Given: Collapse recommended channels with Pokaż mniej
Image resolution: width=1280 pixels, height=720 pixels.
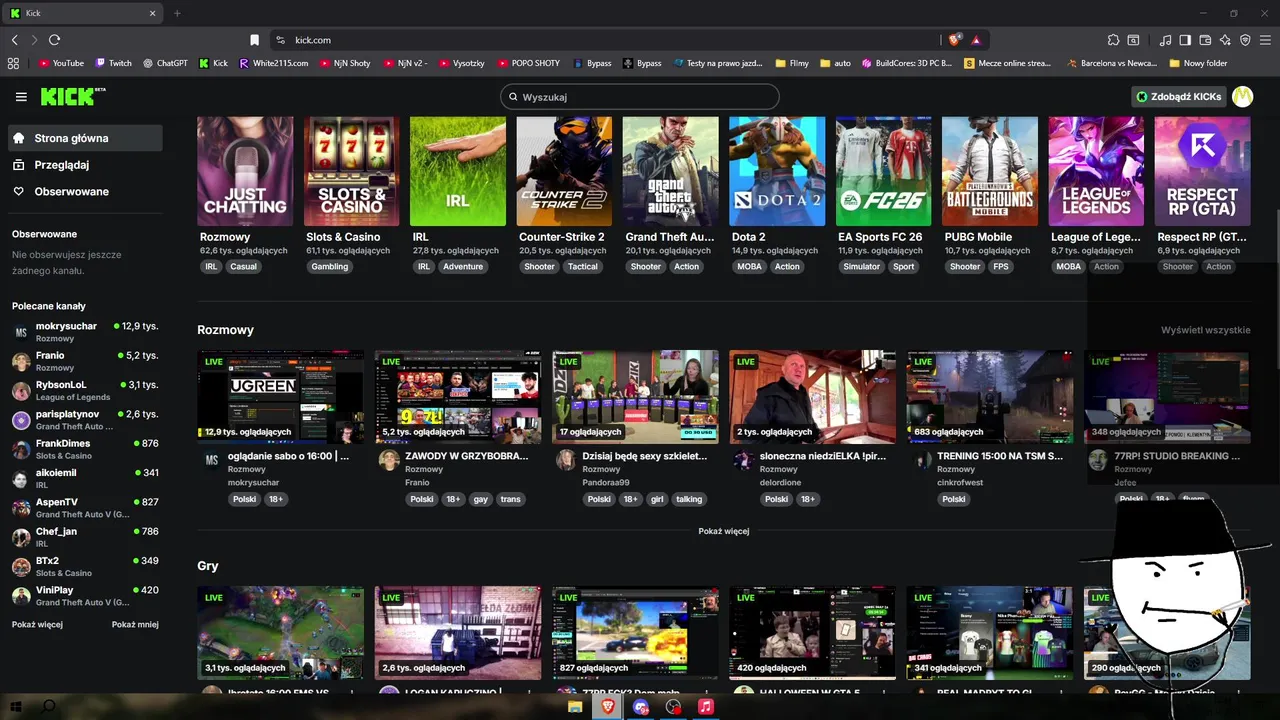Looking at the screenshot, I should [135, 624].
